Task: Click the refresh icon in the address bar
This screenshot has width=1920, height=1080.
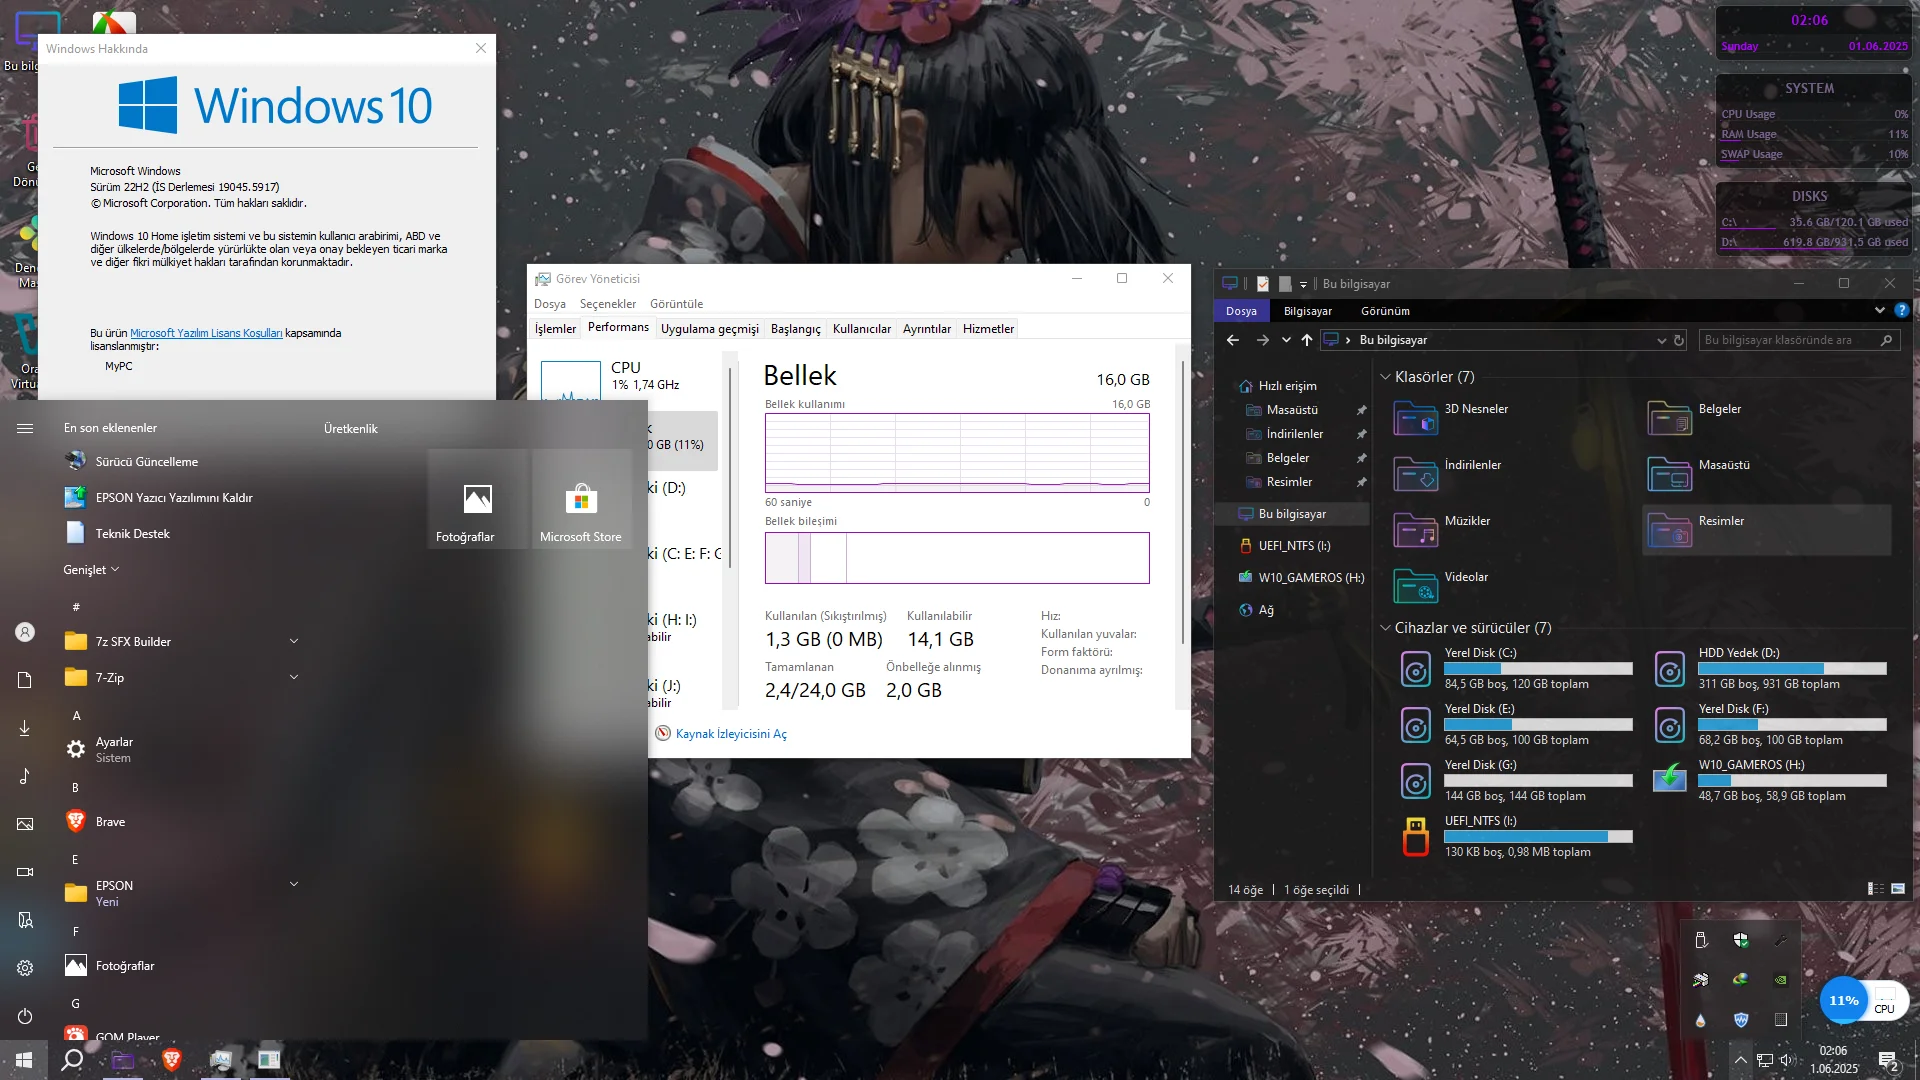Action: (1679, 340)
